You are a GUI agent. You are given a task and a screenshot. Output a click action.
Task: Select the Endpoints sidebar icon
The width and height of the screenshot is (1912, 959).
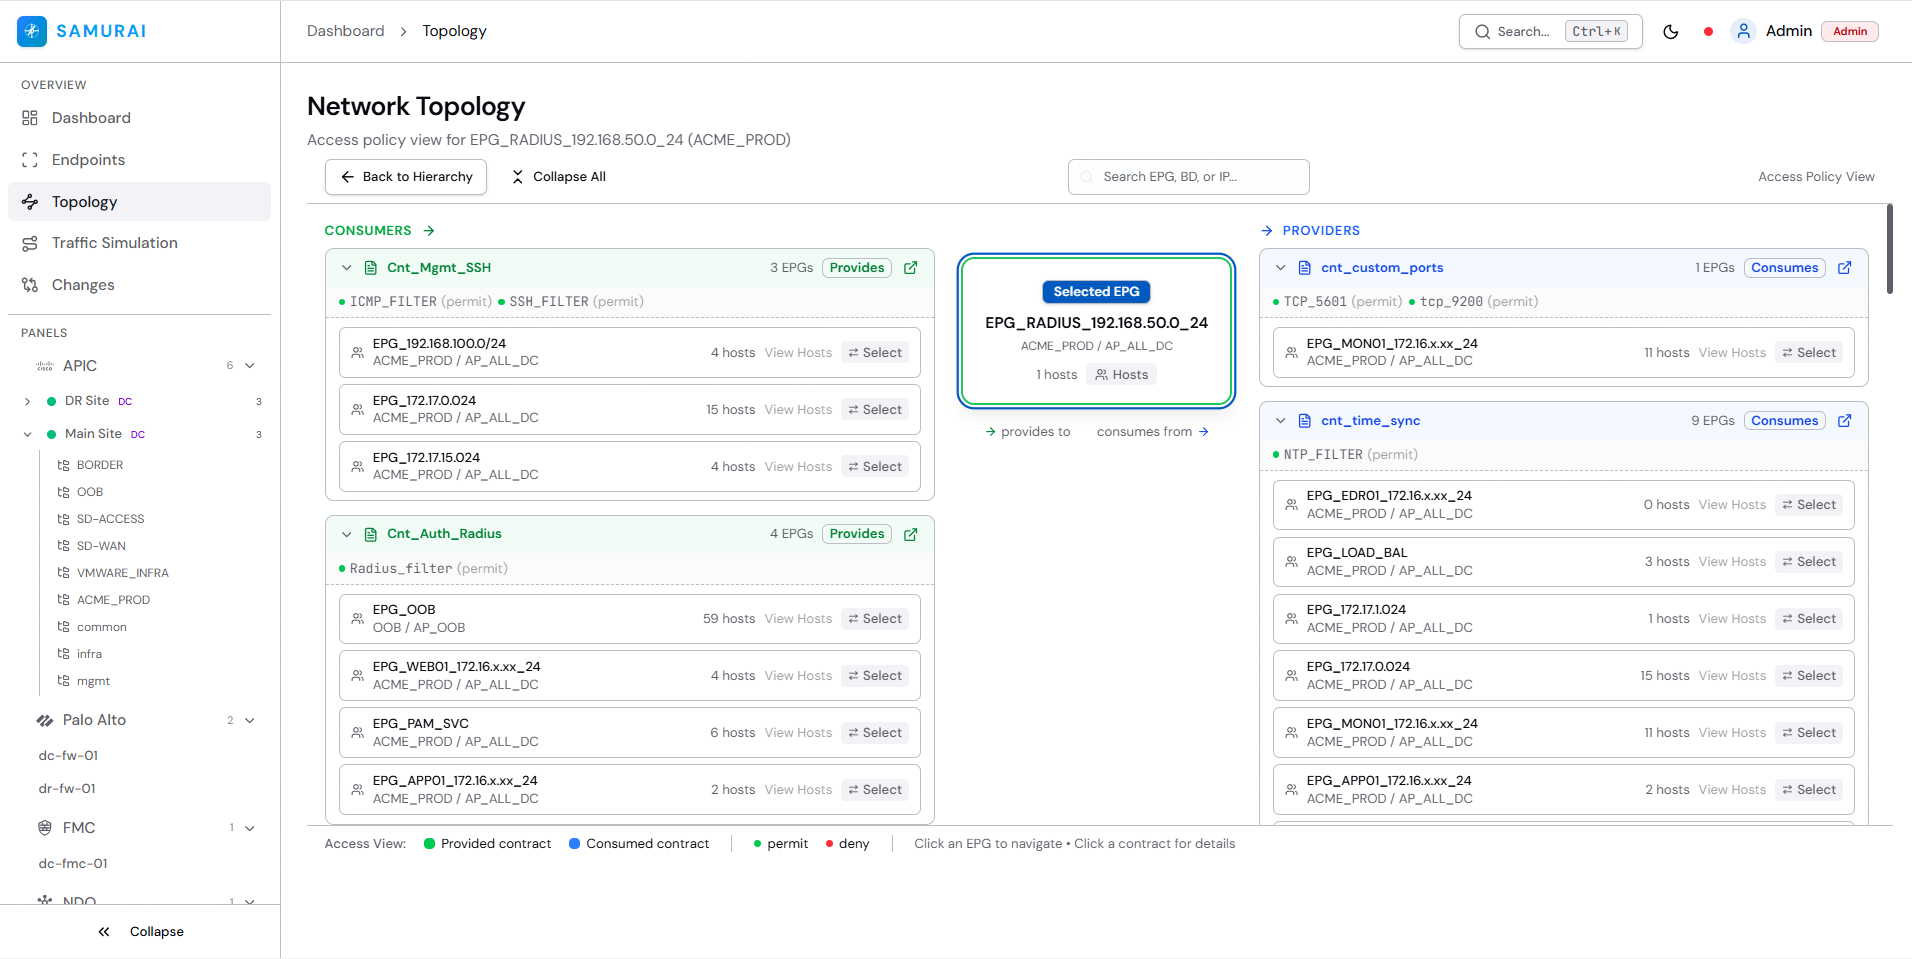click(x=31, y=159)
